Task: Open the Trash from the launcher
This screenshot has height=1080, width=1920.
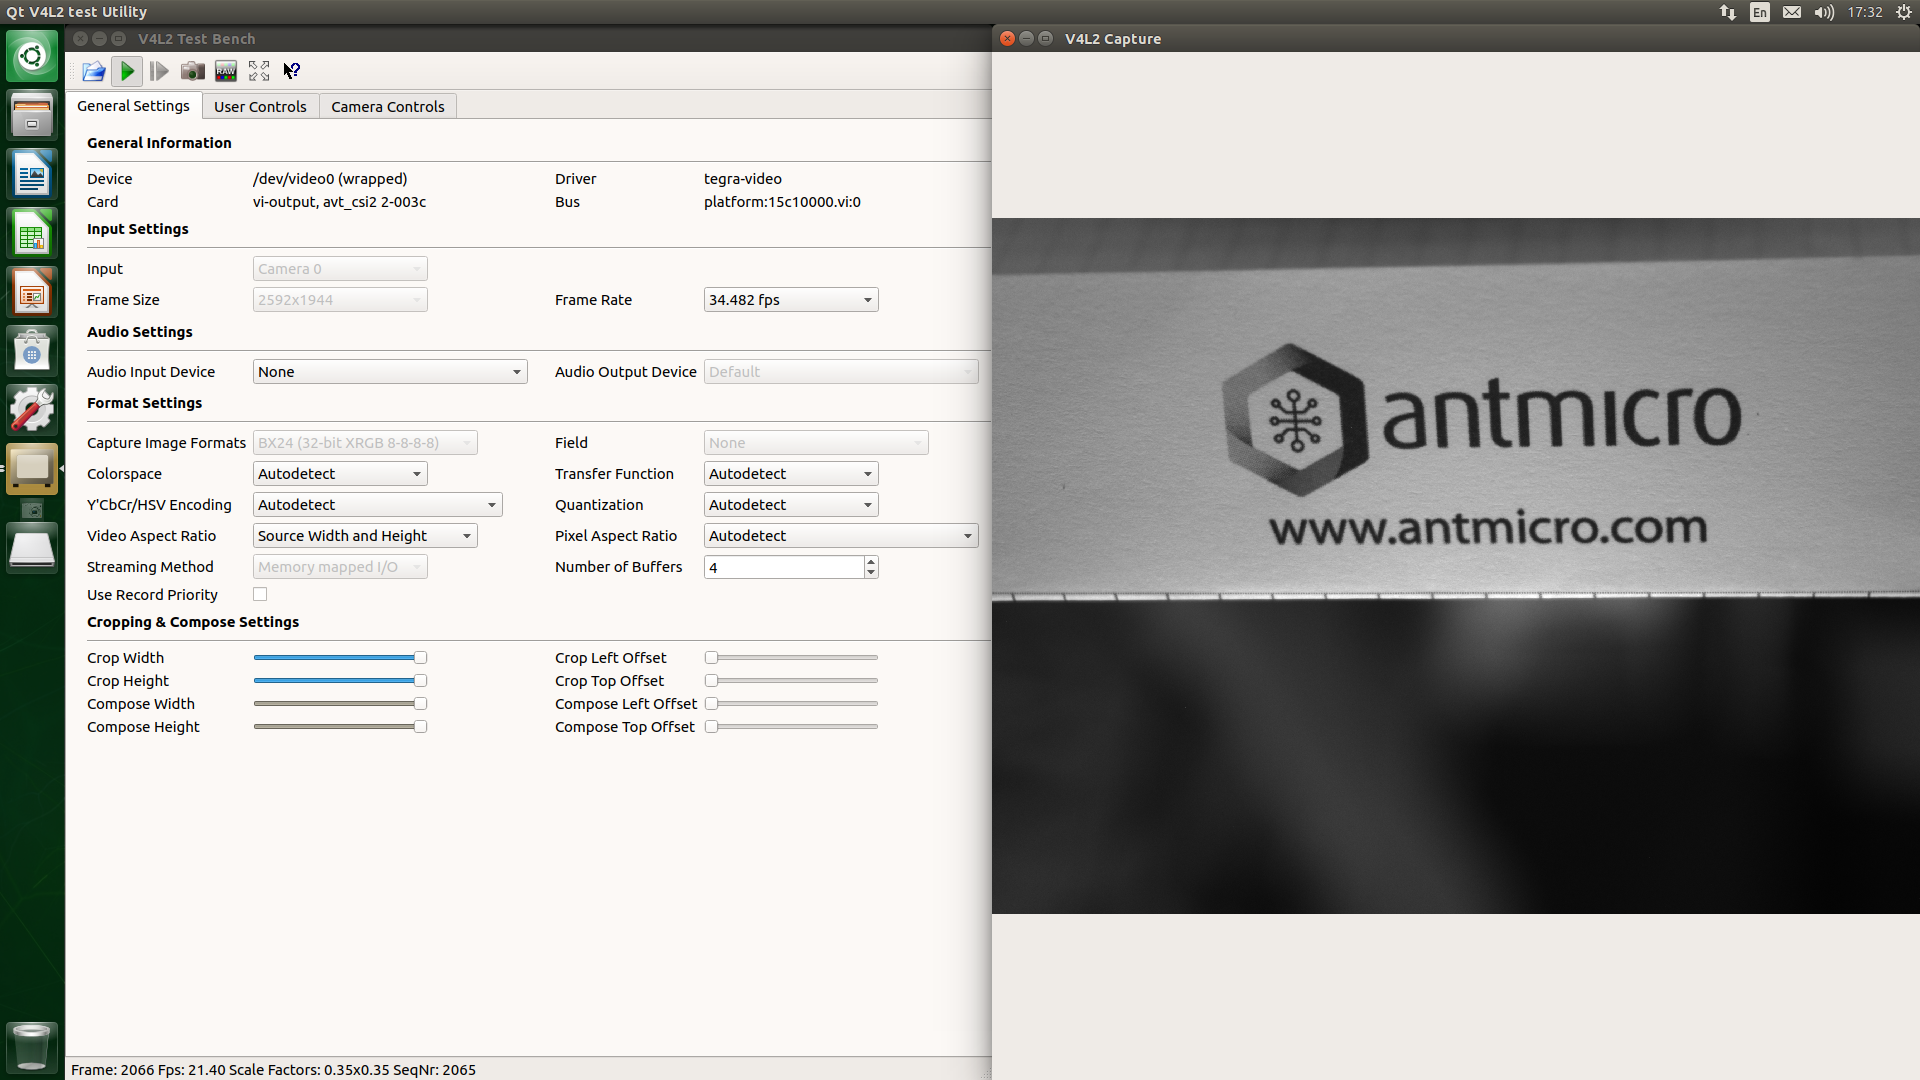Action: (x=32, y=1046)
